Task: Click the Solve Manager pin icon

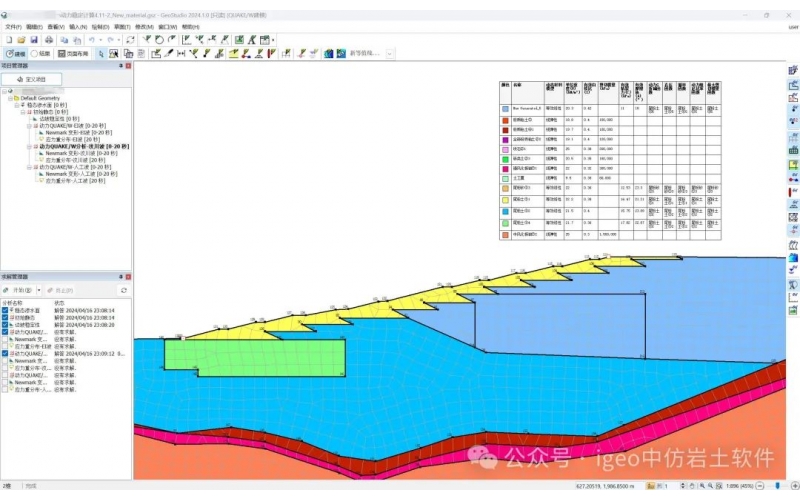Action: (x=121, y=277)
